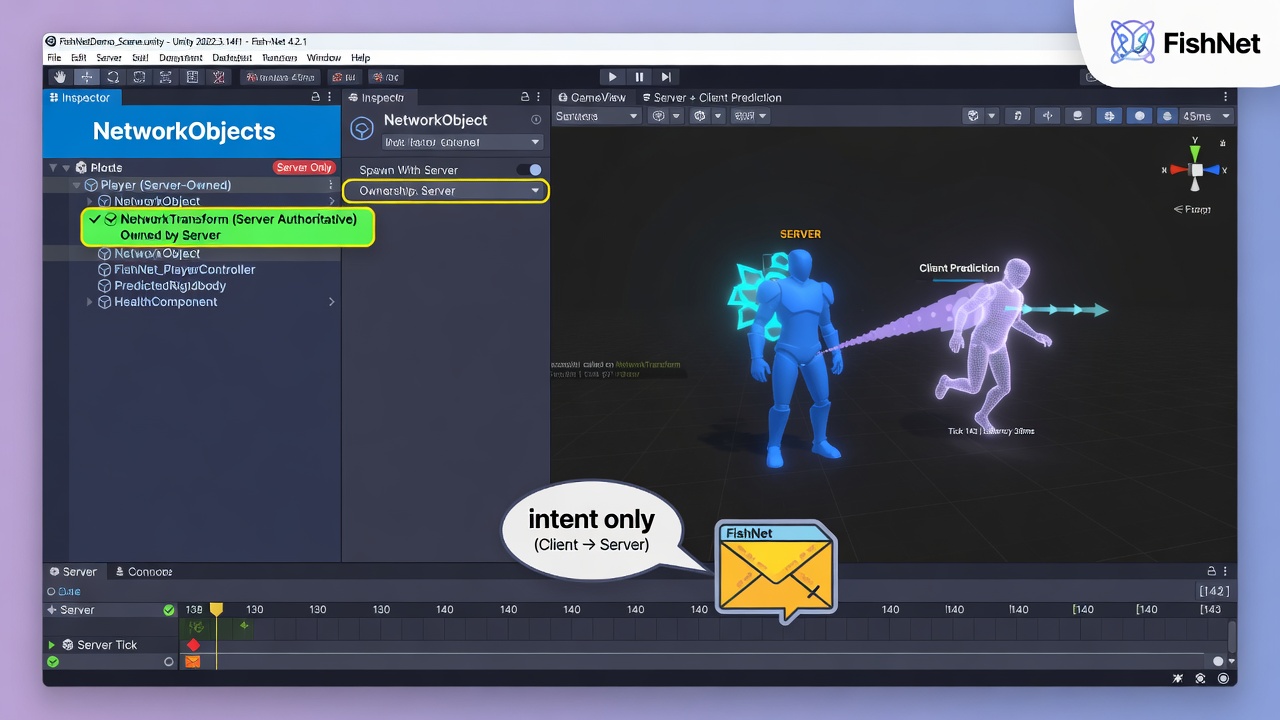Select the Scale tool in toolbar
The width and height of the screenshot is (1280, 720).
coord(139,77)
